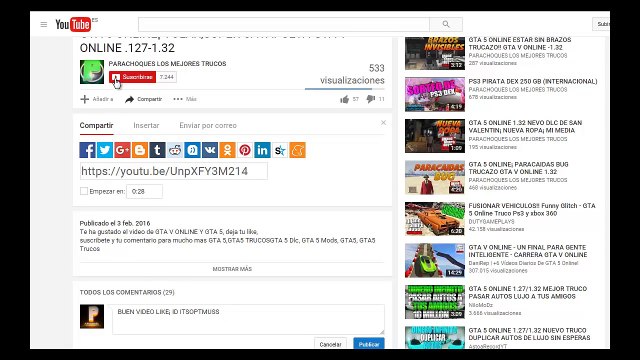Go to the YouTube home logo

(x=73, y=24)
